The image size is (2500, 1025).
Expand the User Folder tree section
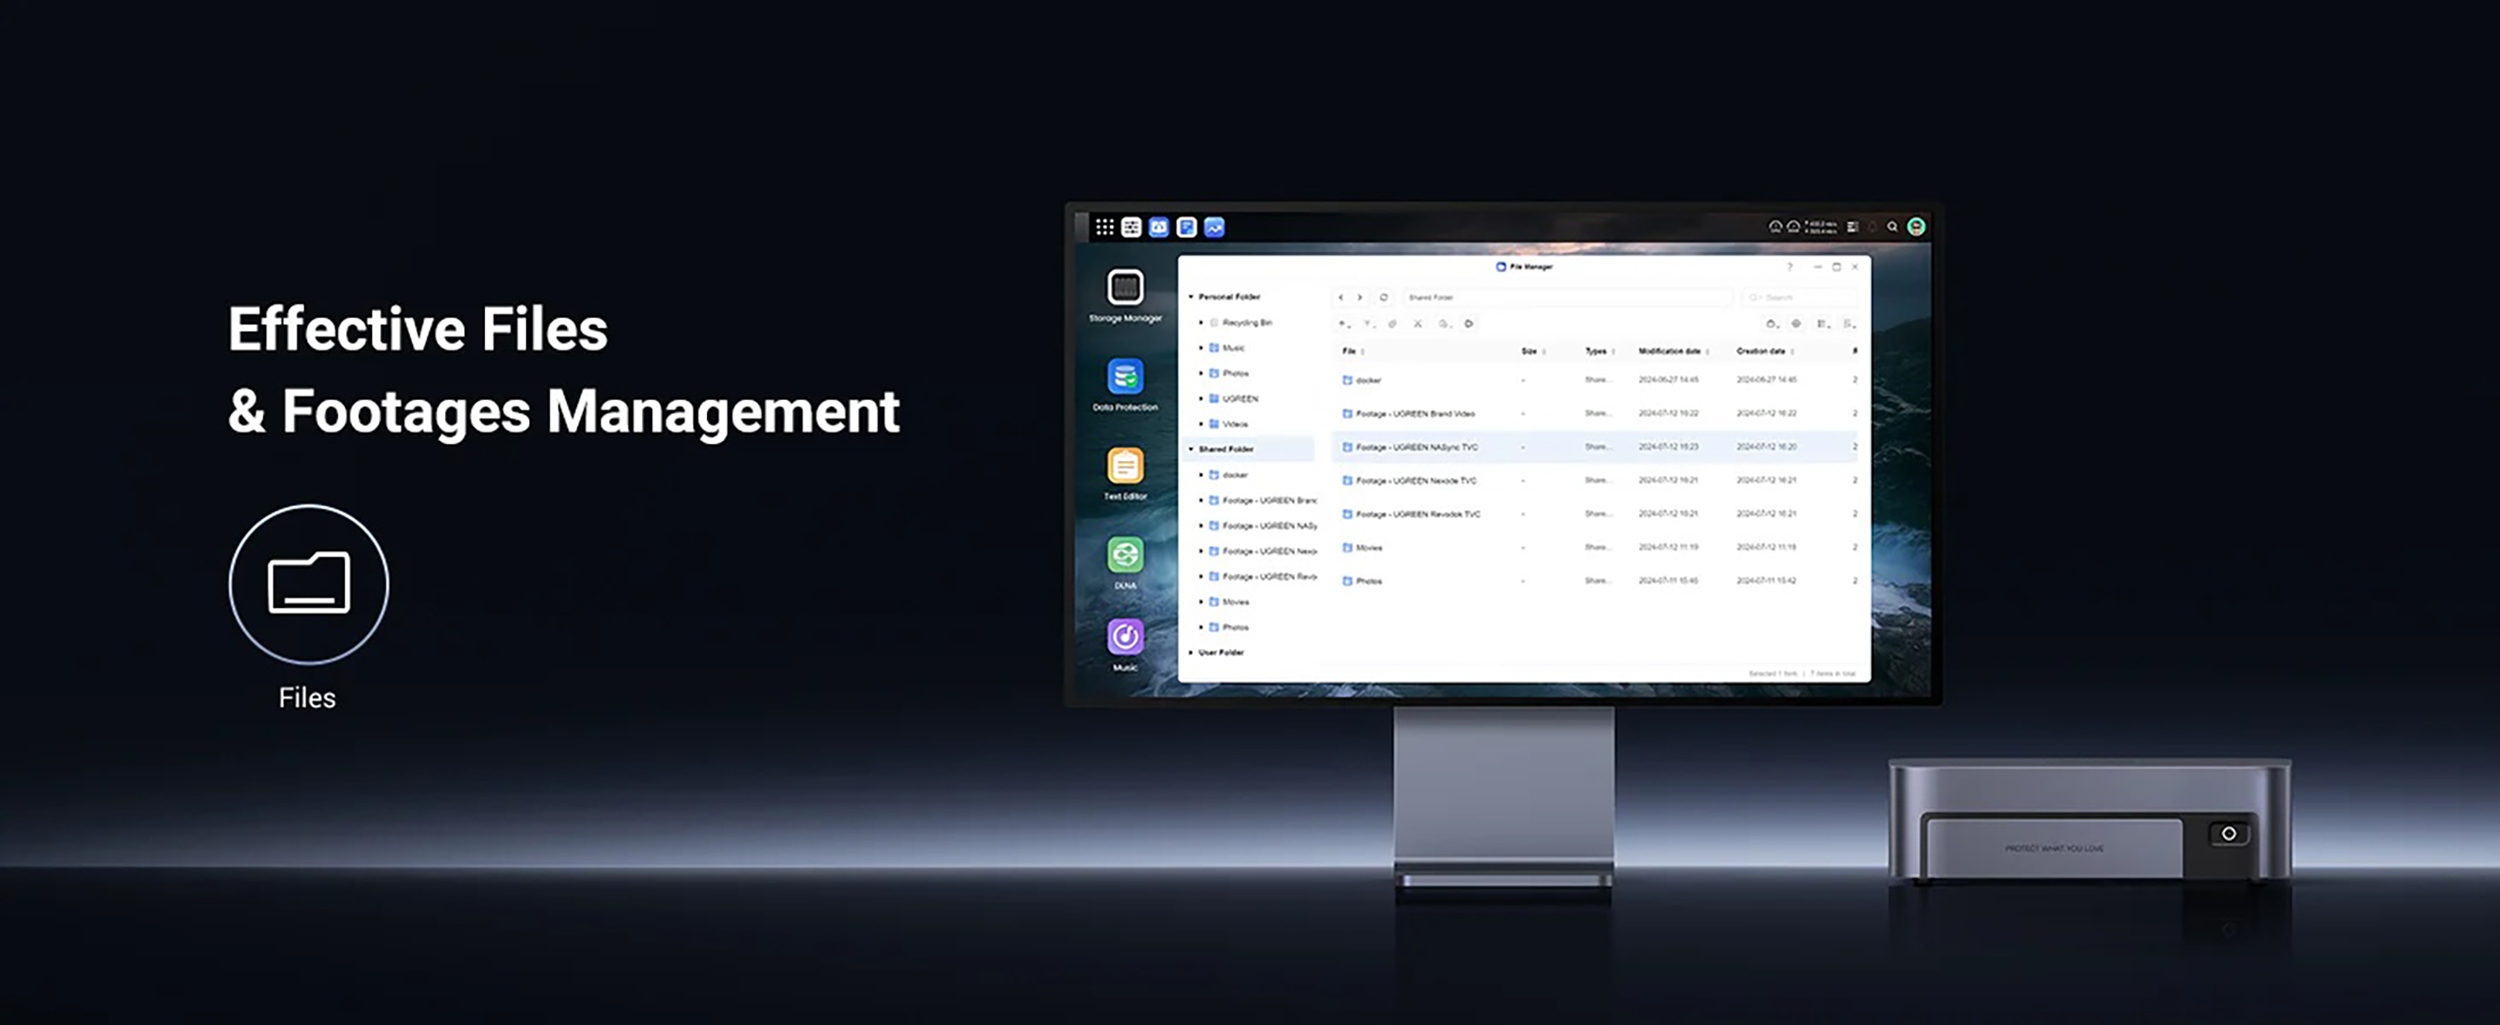click(x=1191, y=652)
